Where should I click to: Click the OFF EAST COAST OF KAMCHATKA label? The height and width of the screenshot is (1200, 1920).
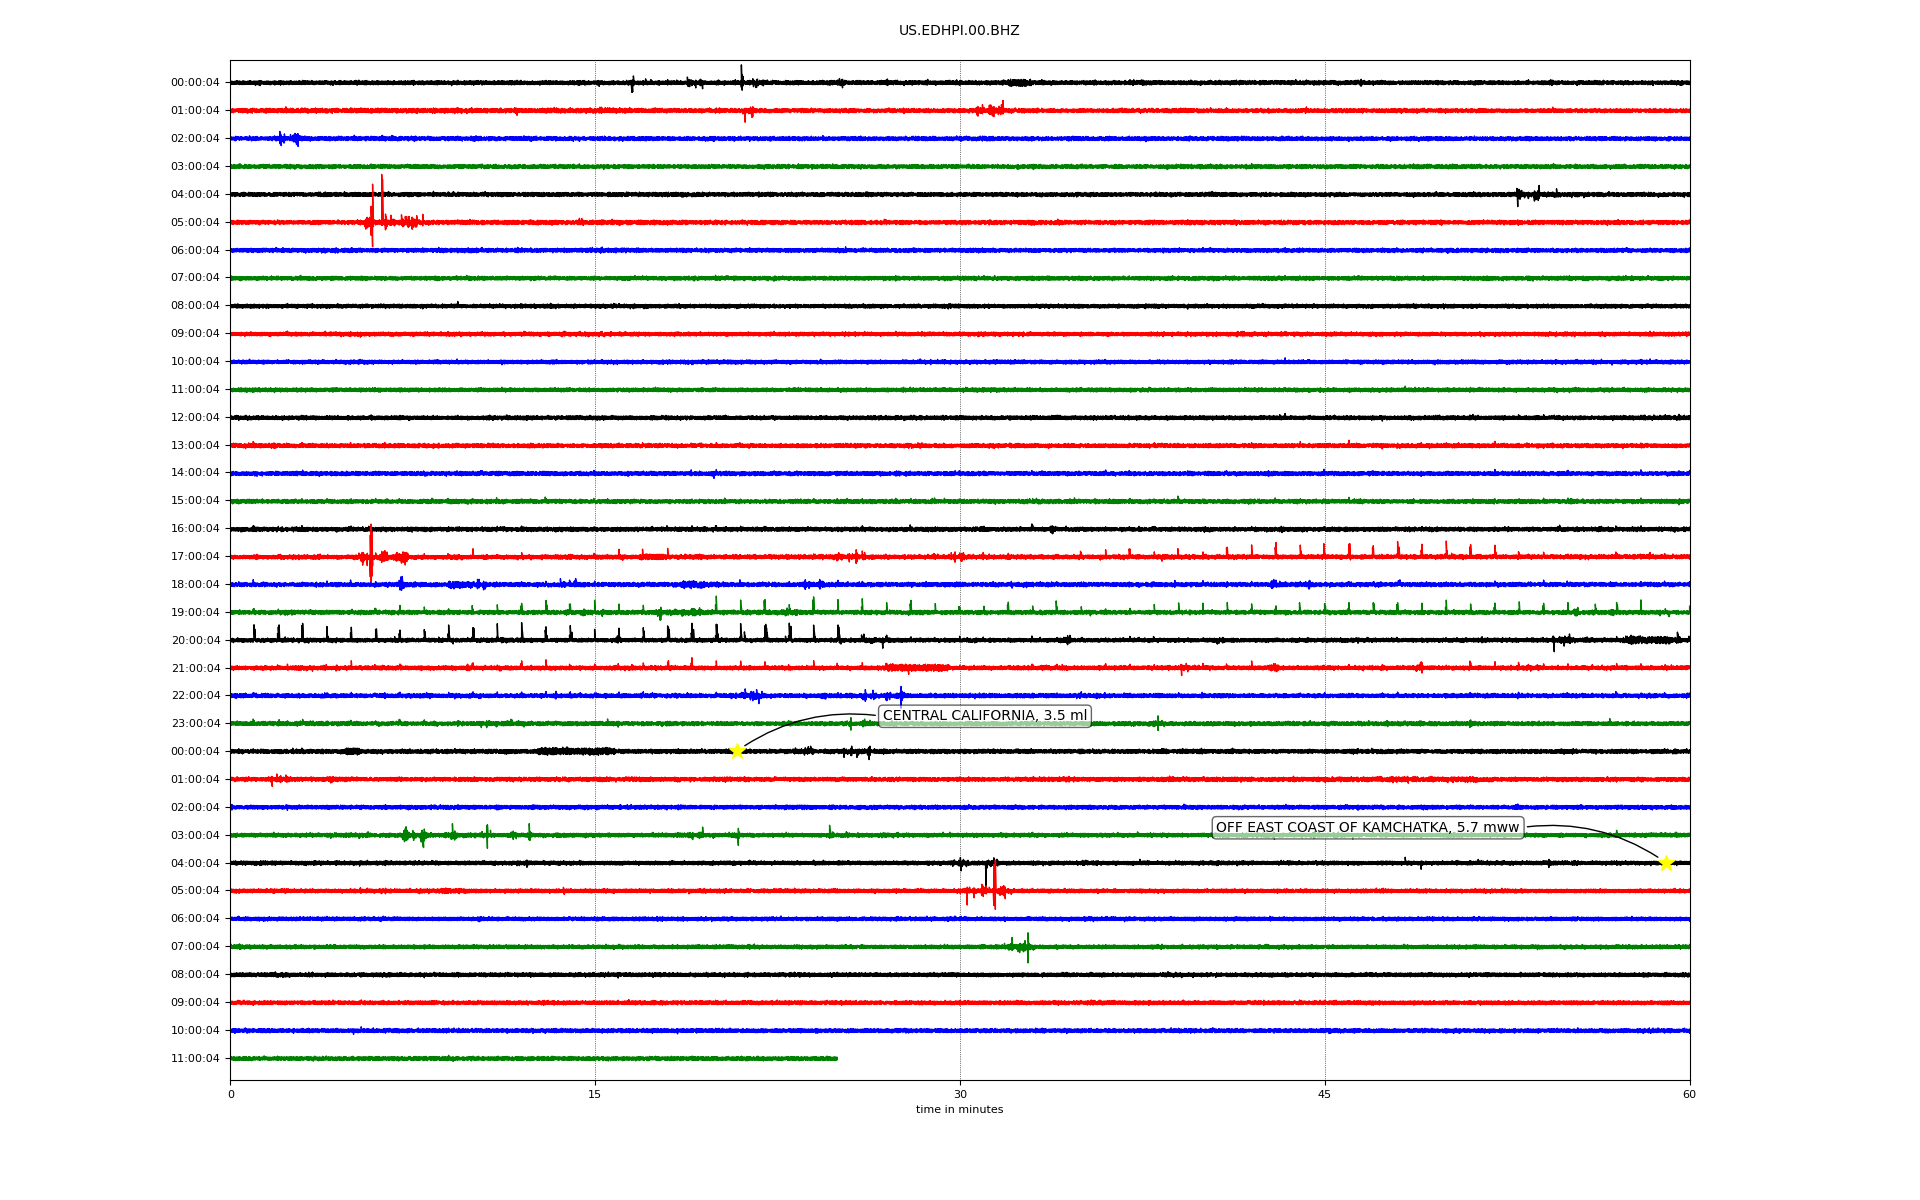pos(1367,827)
